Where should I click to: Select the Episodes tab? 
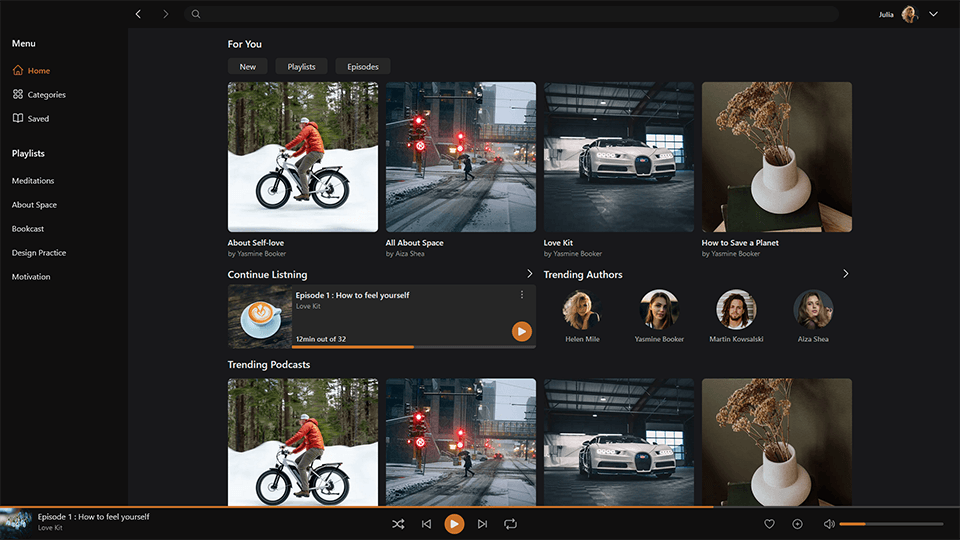[362, 67]
